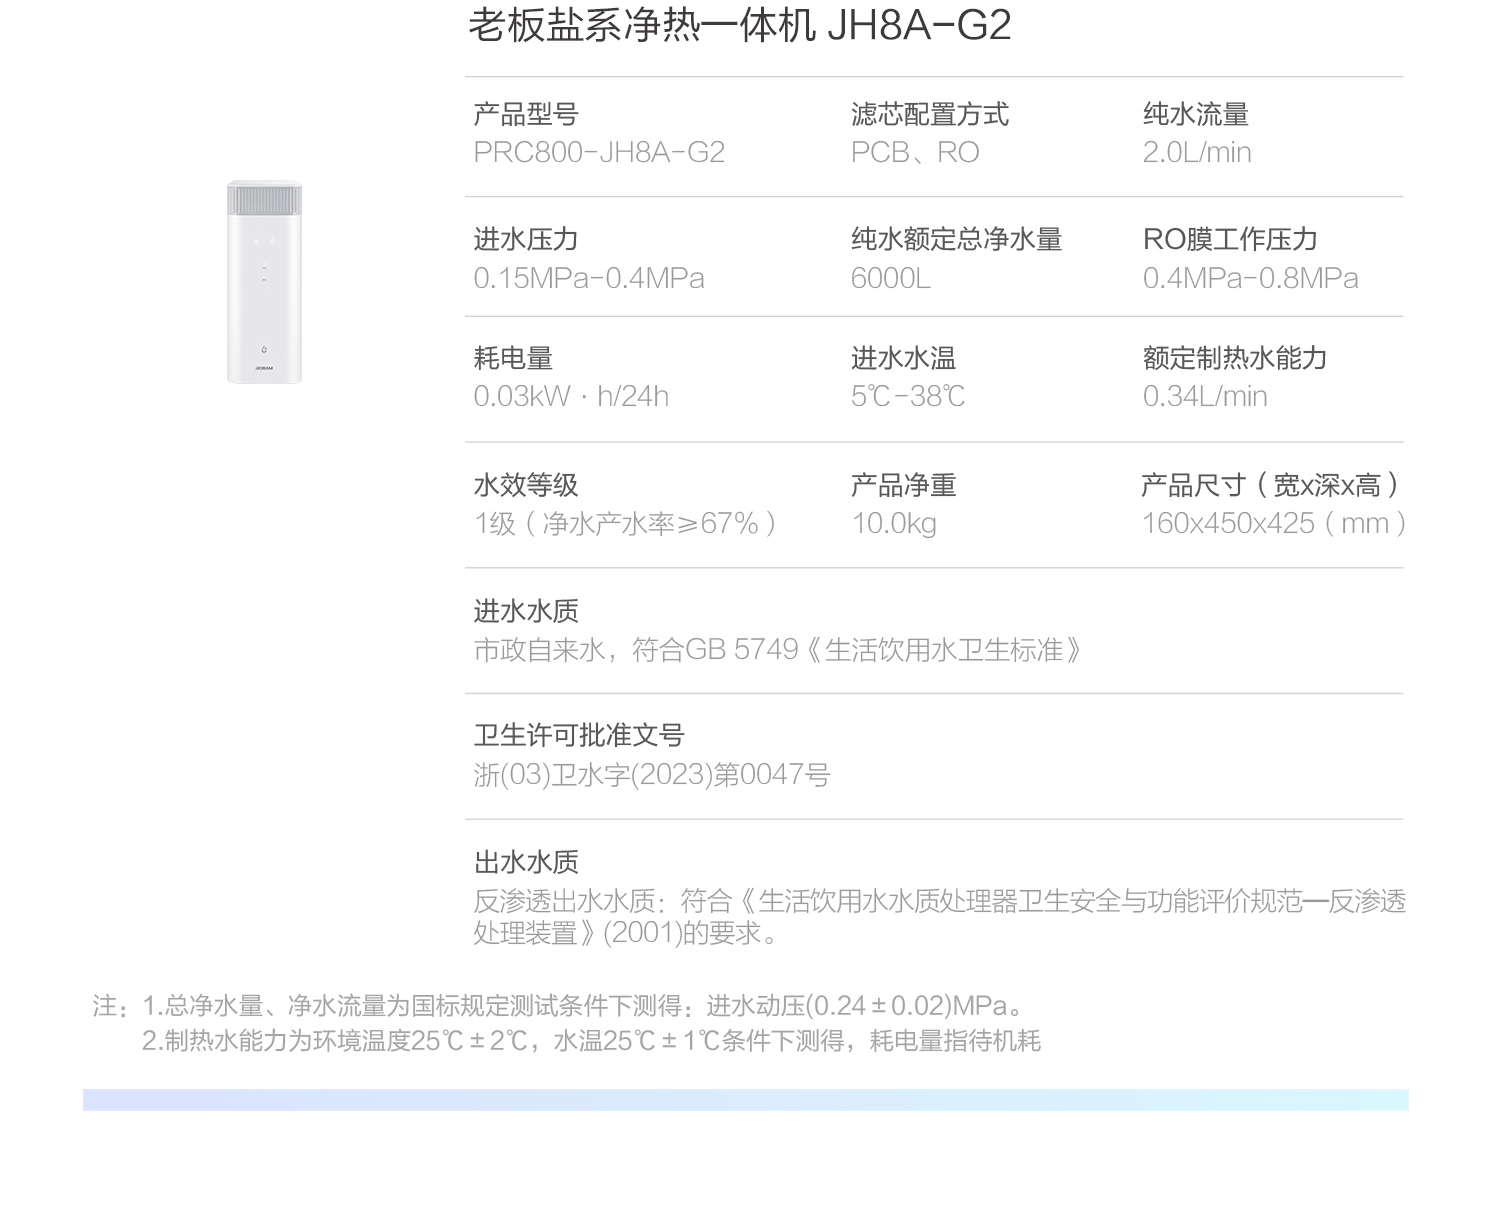
Task: Select the PCB、RO filter value
Action: pos(915,153)
